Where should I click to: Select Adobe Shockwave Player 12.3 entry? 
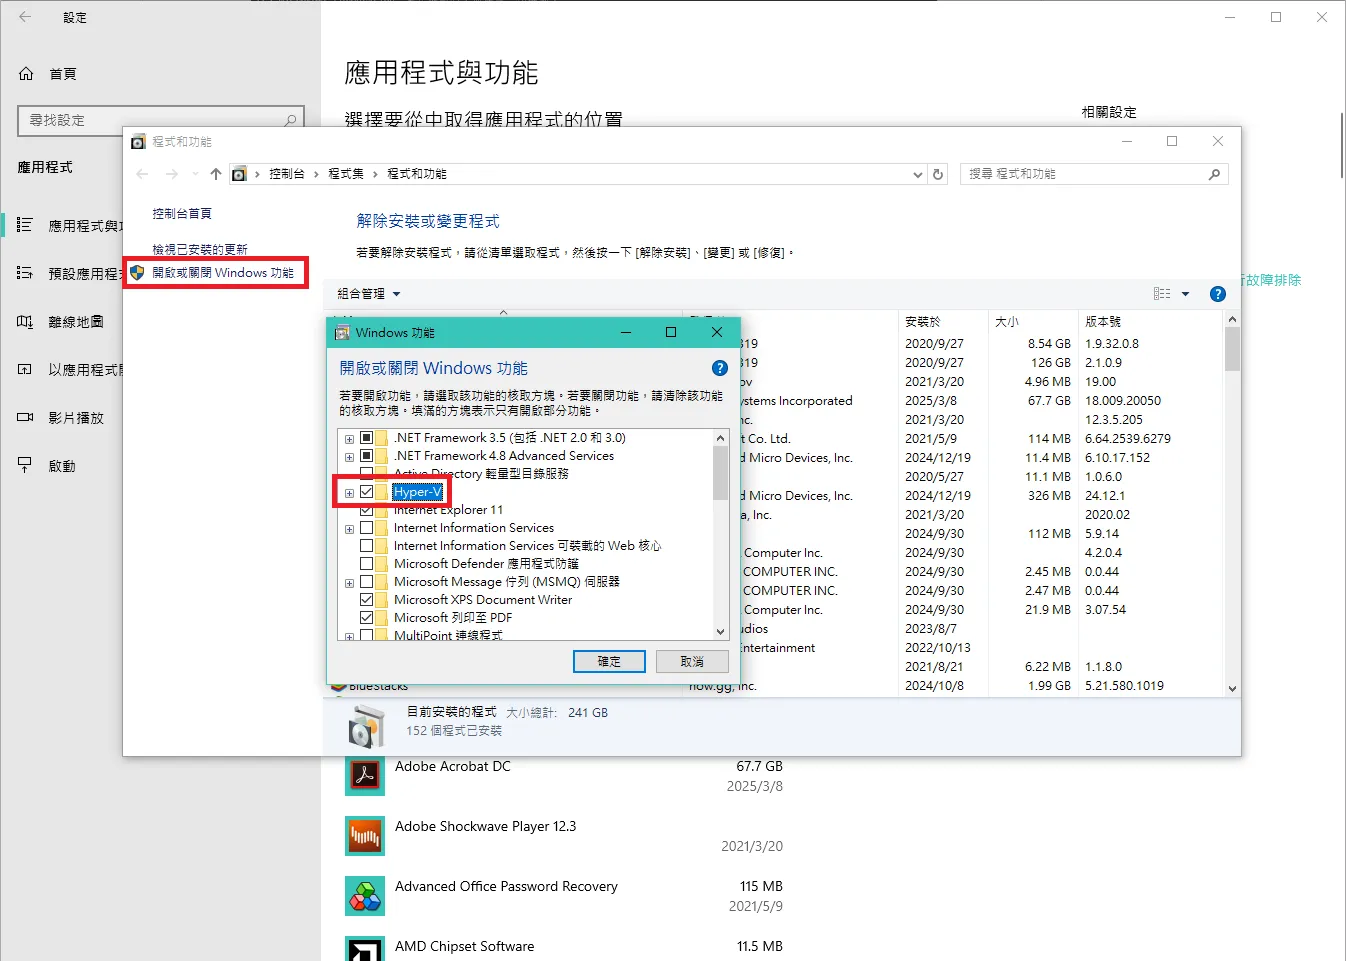click(485, 826)
